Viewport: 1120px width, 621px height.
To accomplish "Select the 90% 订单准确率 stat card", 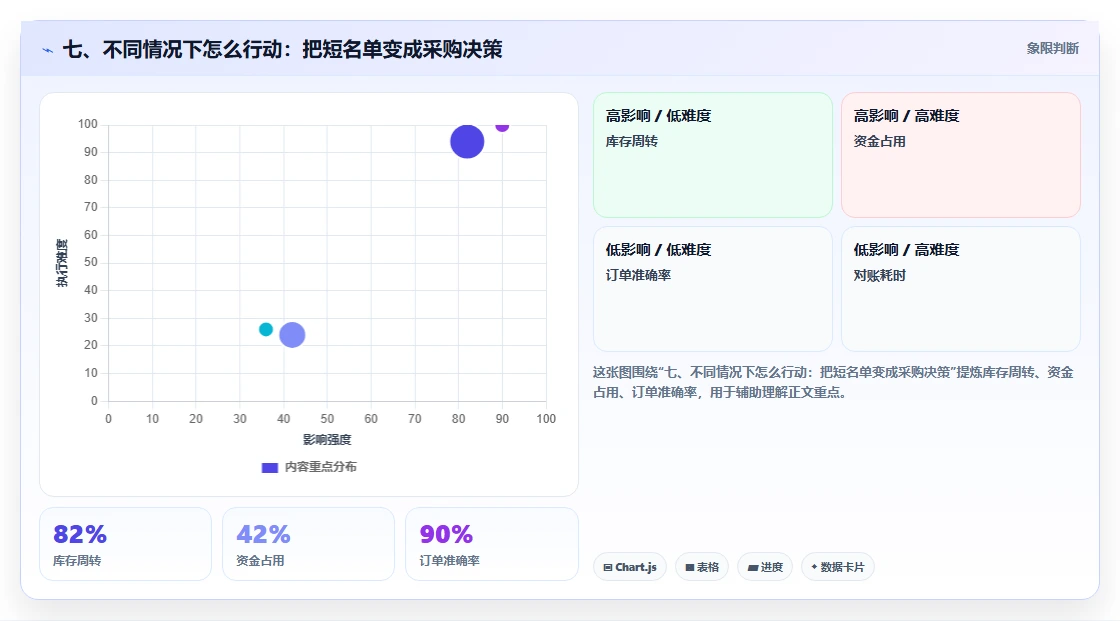I will coord(491,544).
